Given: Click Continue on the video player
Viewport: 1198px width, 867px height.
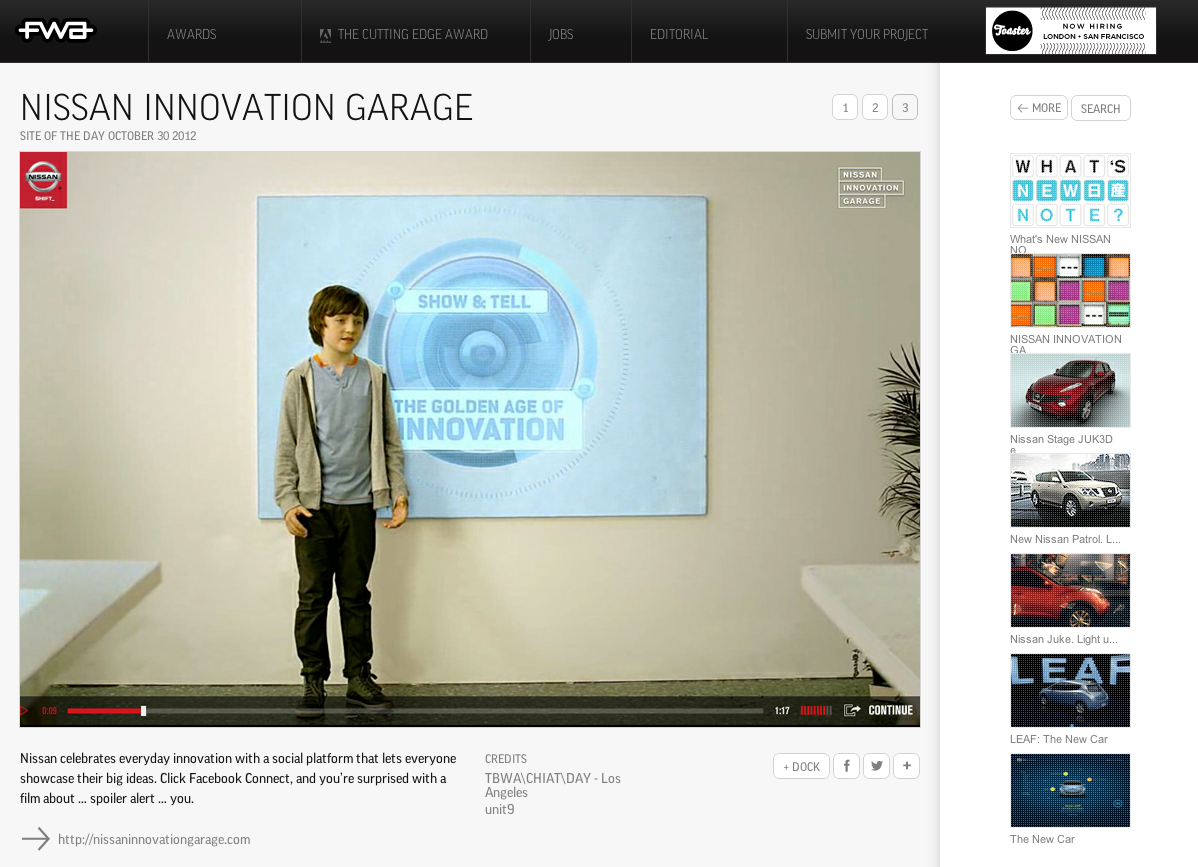Looking at the screenshot, I should pyautogui.click(x=890, y=710).
